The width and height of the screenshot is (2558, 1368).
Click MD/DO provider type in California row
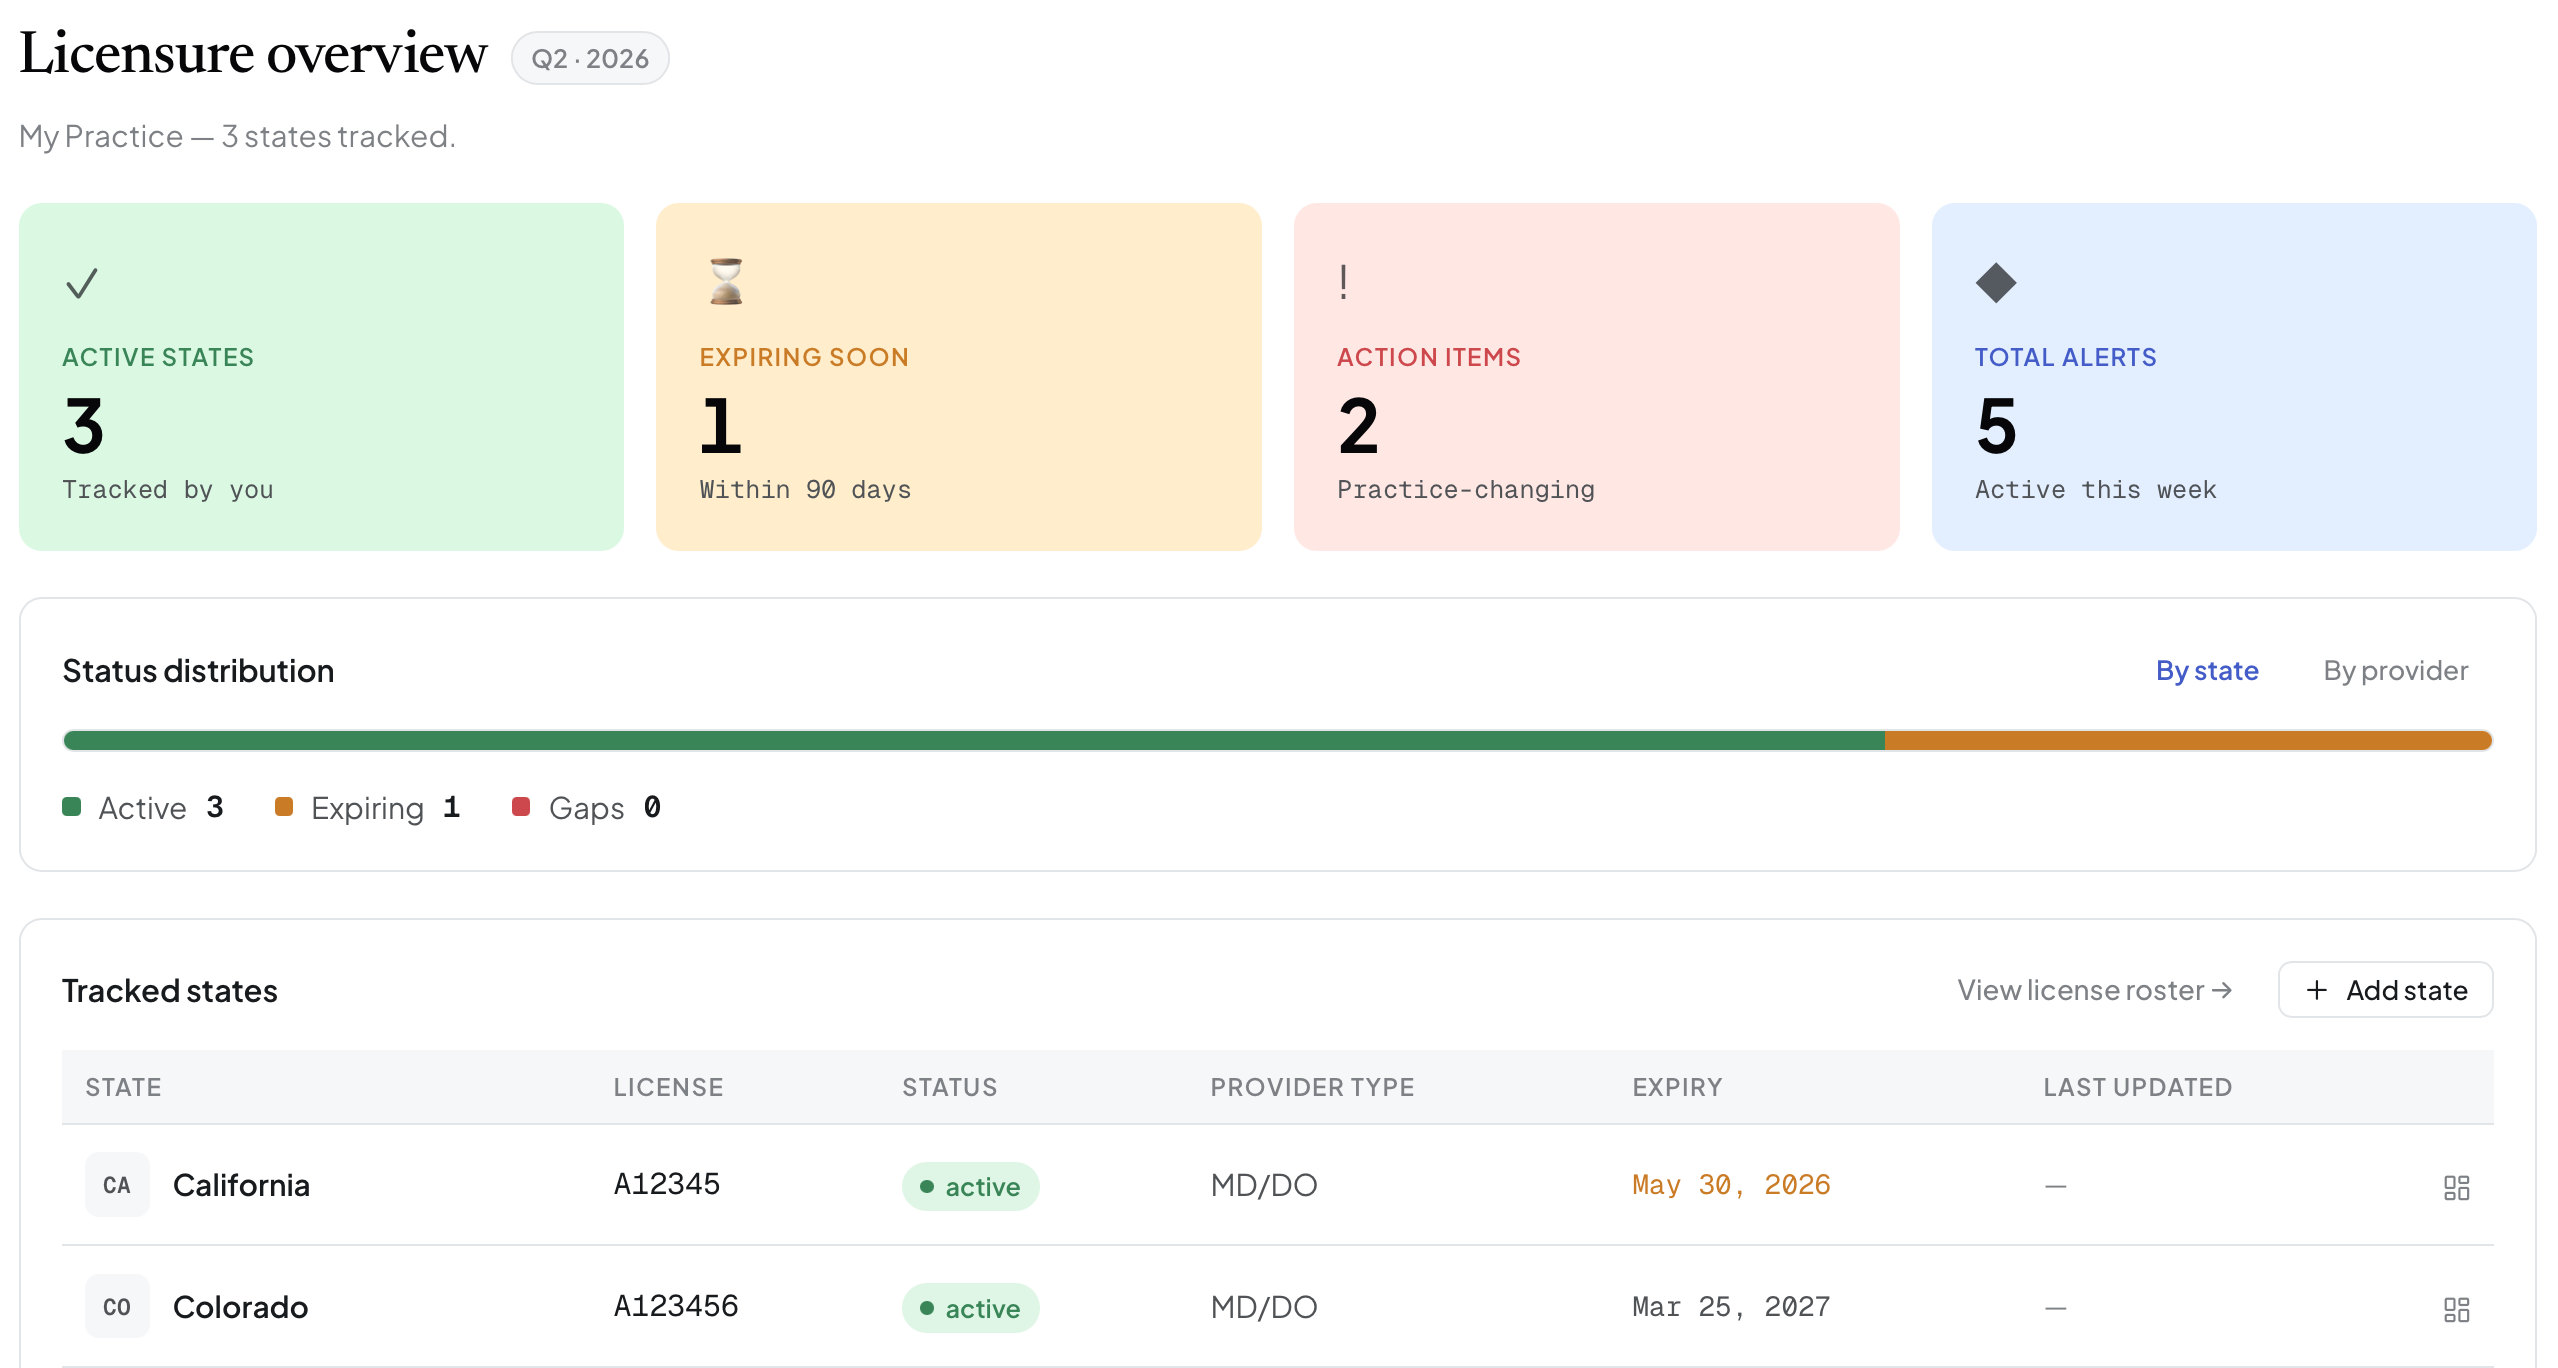click(x=1264, y=1185)
